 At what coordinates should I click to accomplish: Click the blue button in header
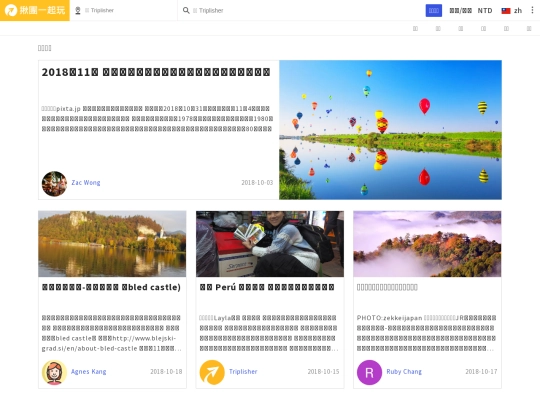click(x=434, y=11)
